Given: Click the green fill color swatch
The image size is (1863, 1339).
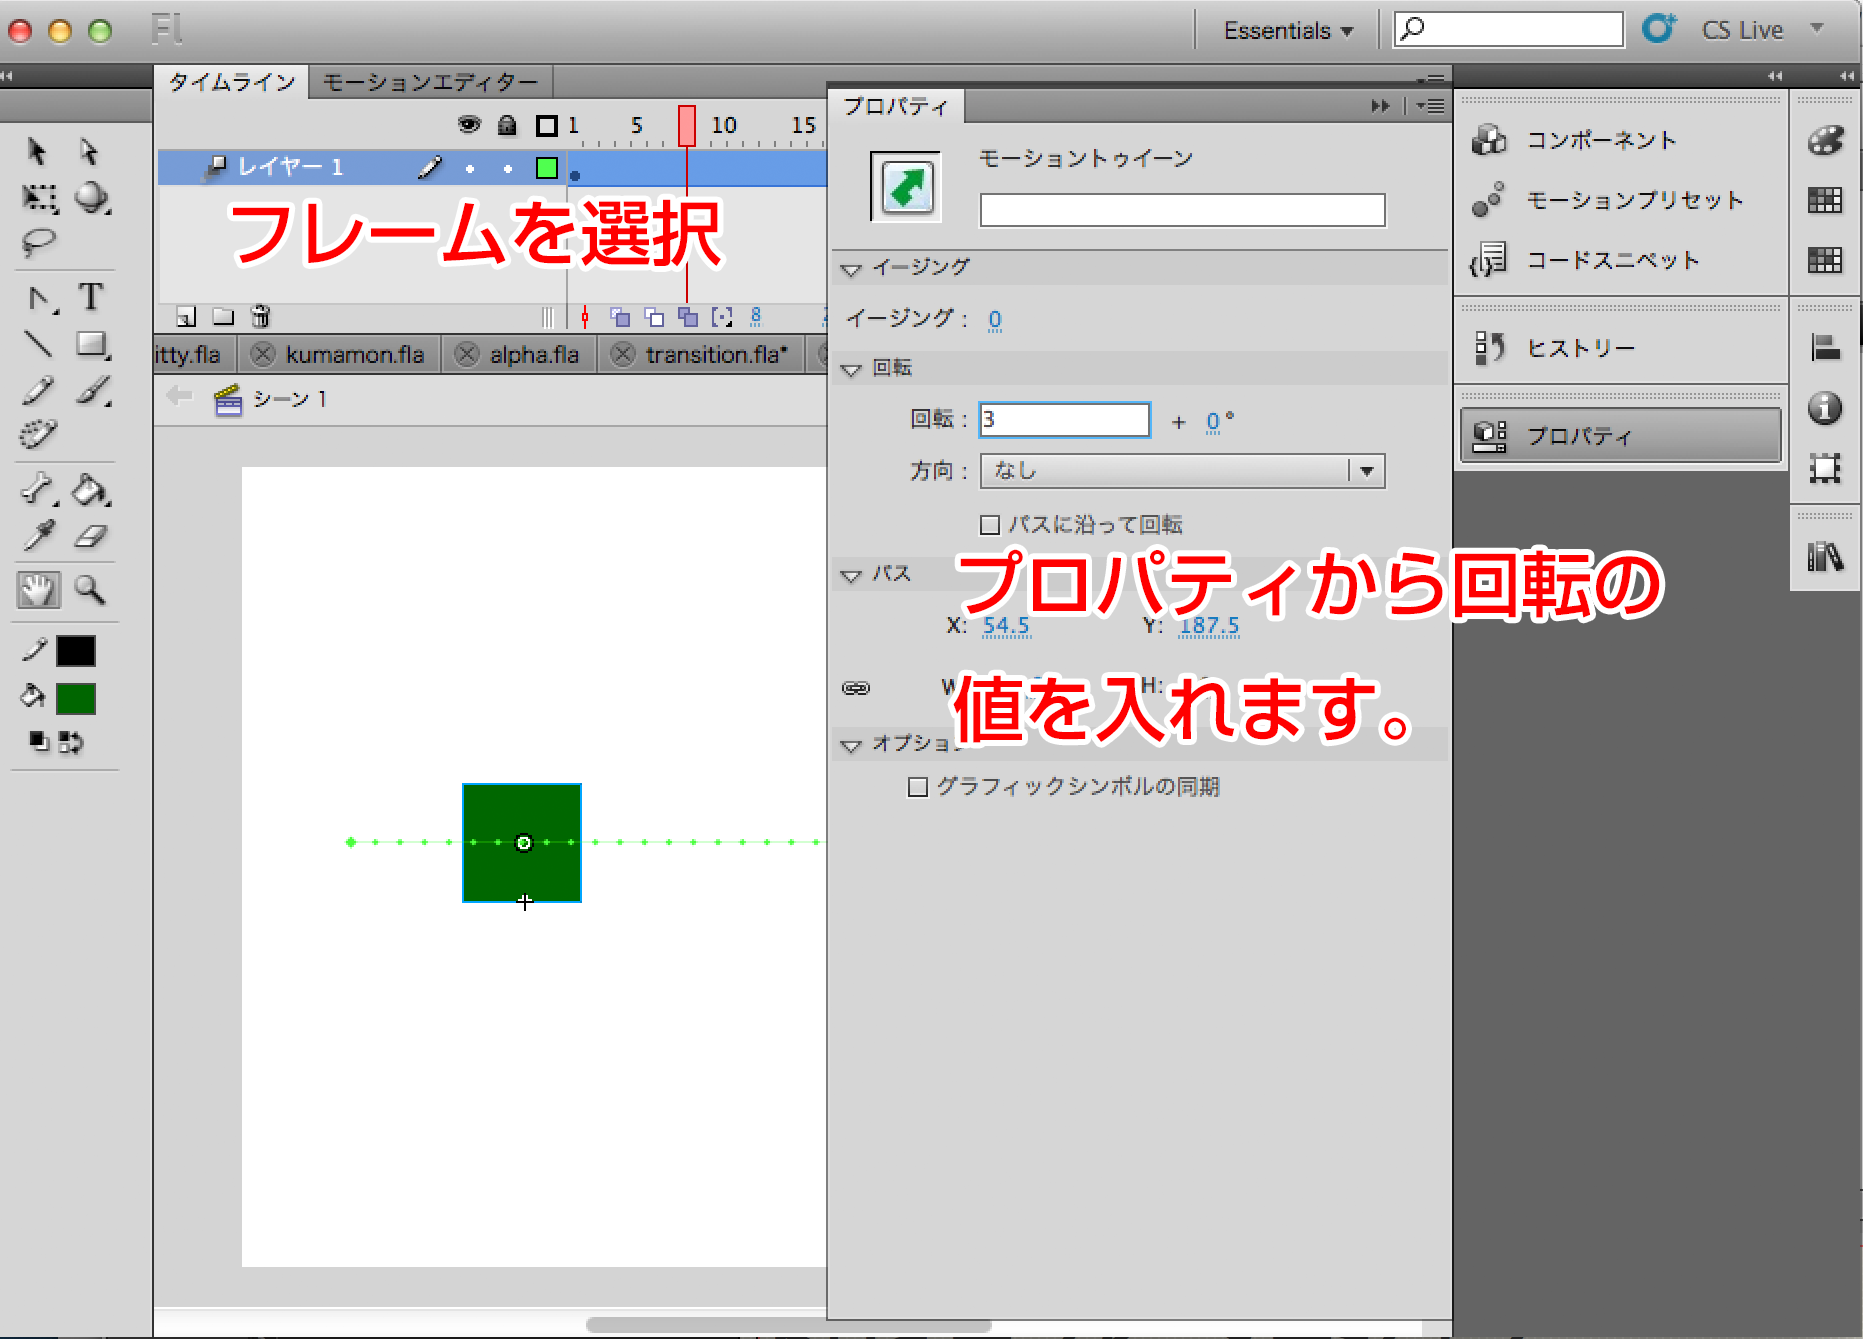Looking at the screenshot, I should pos(76,699).
